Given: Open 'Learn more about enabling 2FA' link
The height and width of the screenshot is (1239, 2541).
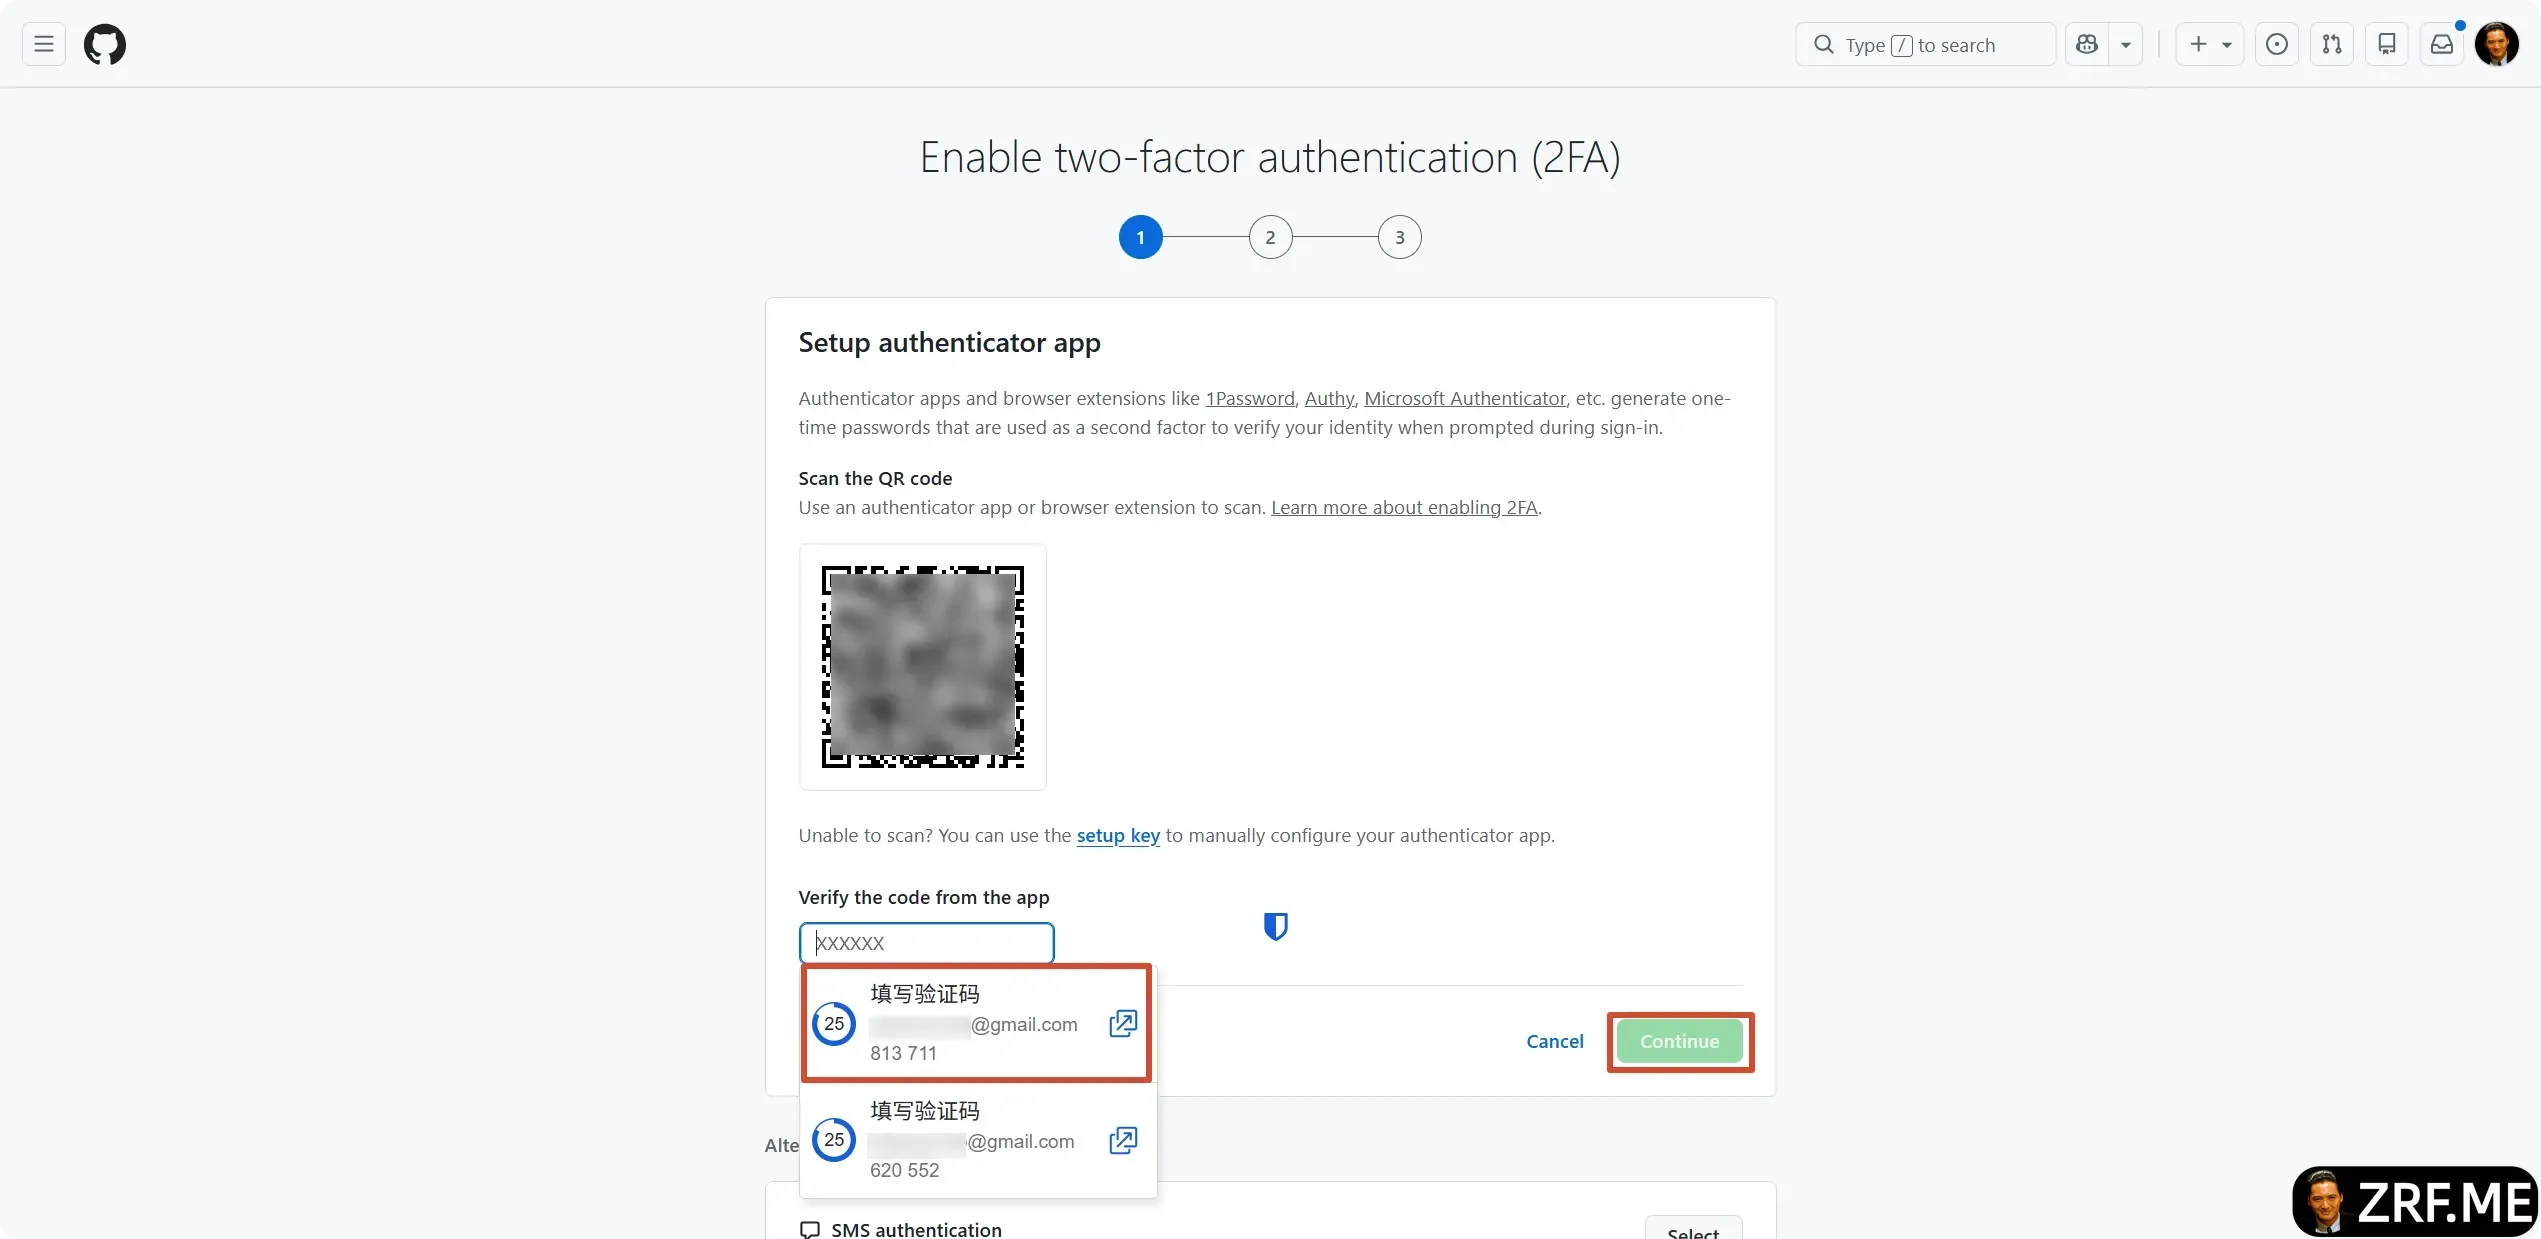Looking at the screenshot, I should click(1404, 507).
